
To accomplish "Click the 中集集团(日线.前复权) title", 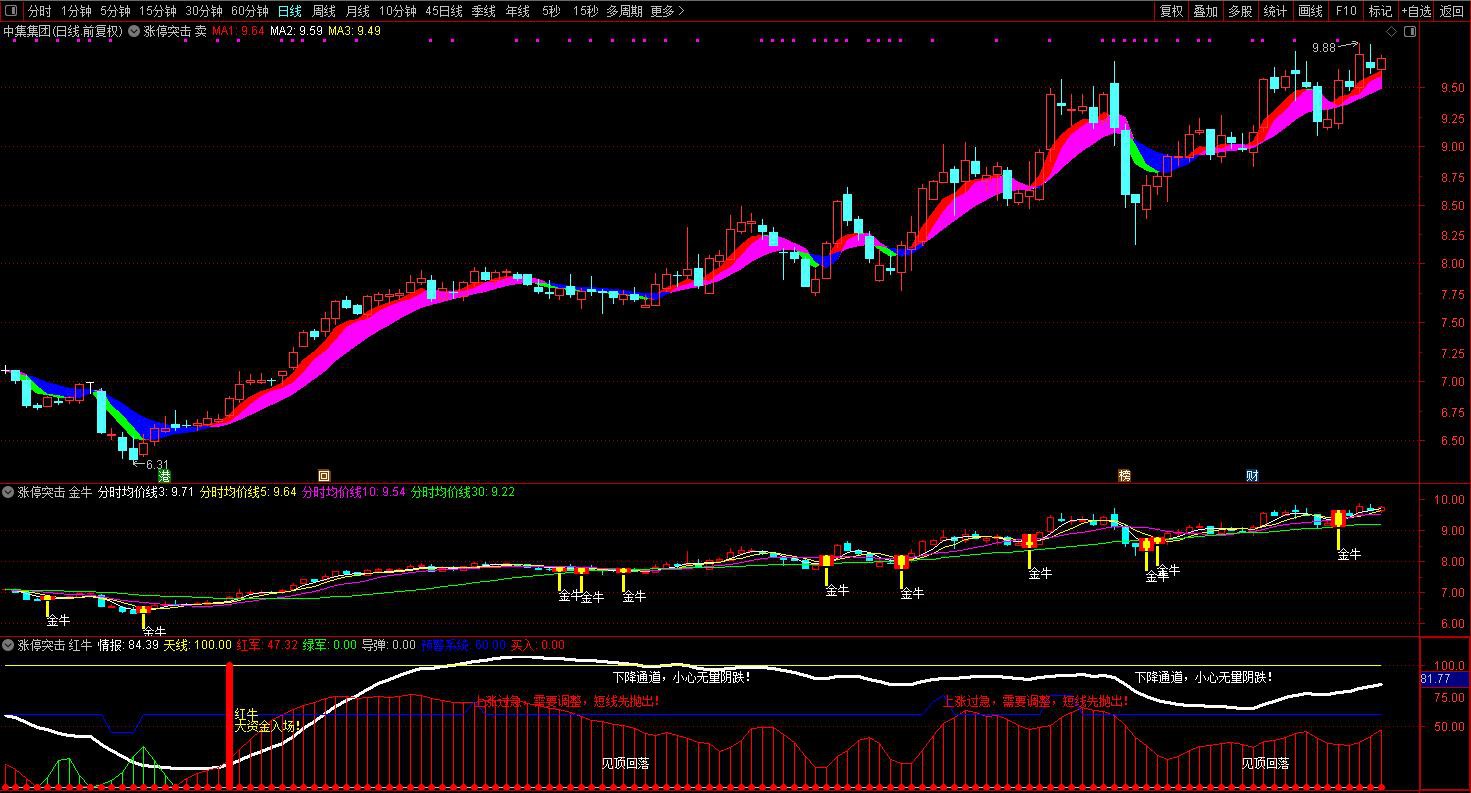I will (62, 31).
